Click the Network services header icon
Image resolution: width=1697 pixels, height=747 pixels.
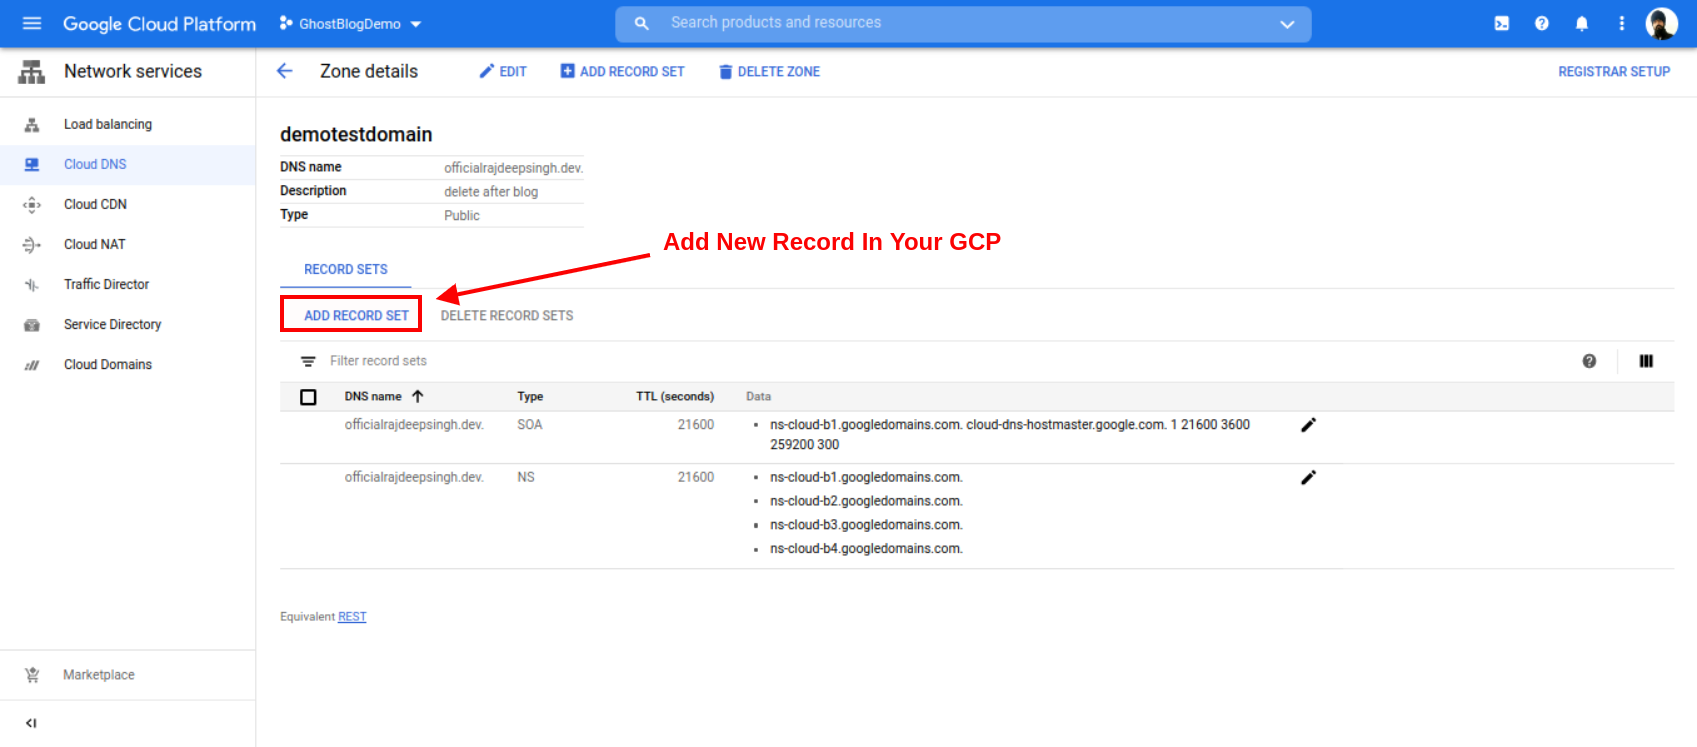pos(32,71)
